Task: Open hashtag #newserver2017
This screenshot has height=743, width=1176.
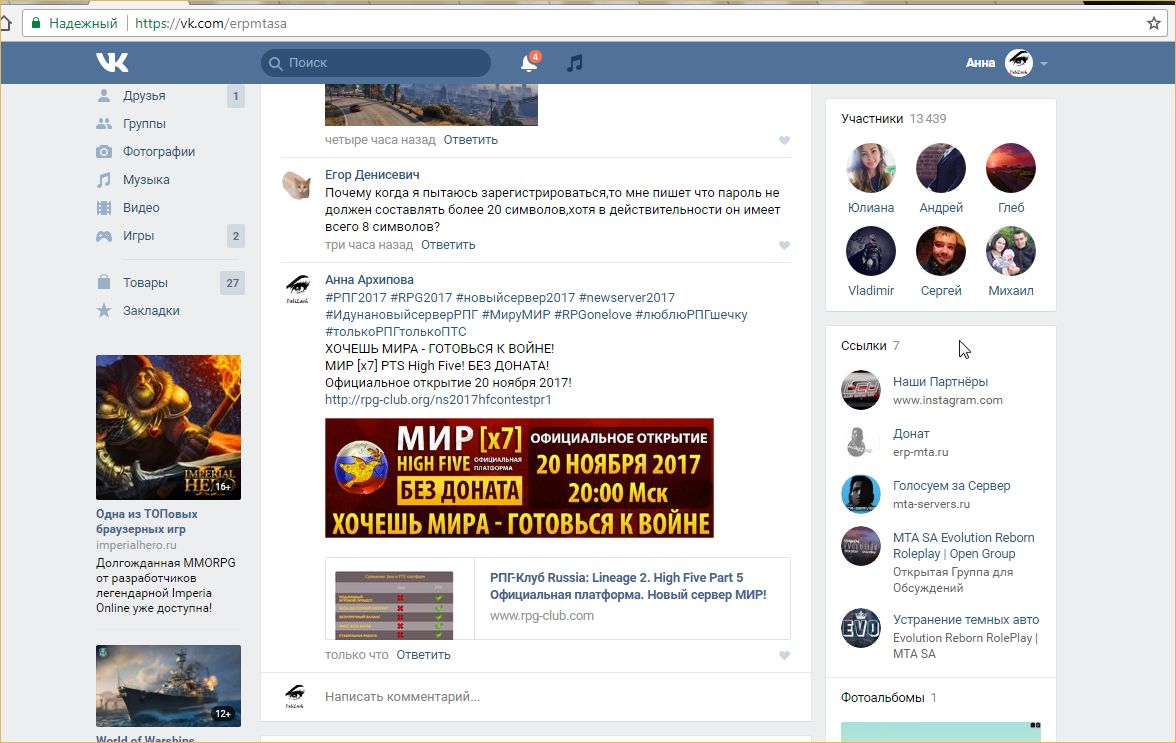Action: click(626, 298)
